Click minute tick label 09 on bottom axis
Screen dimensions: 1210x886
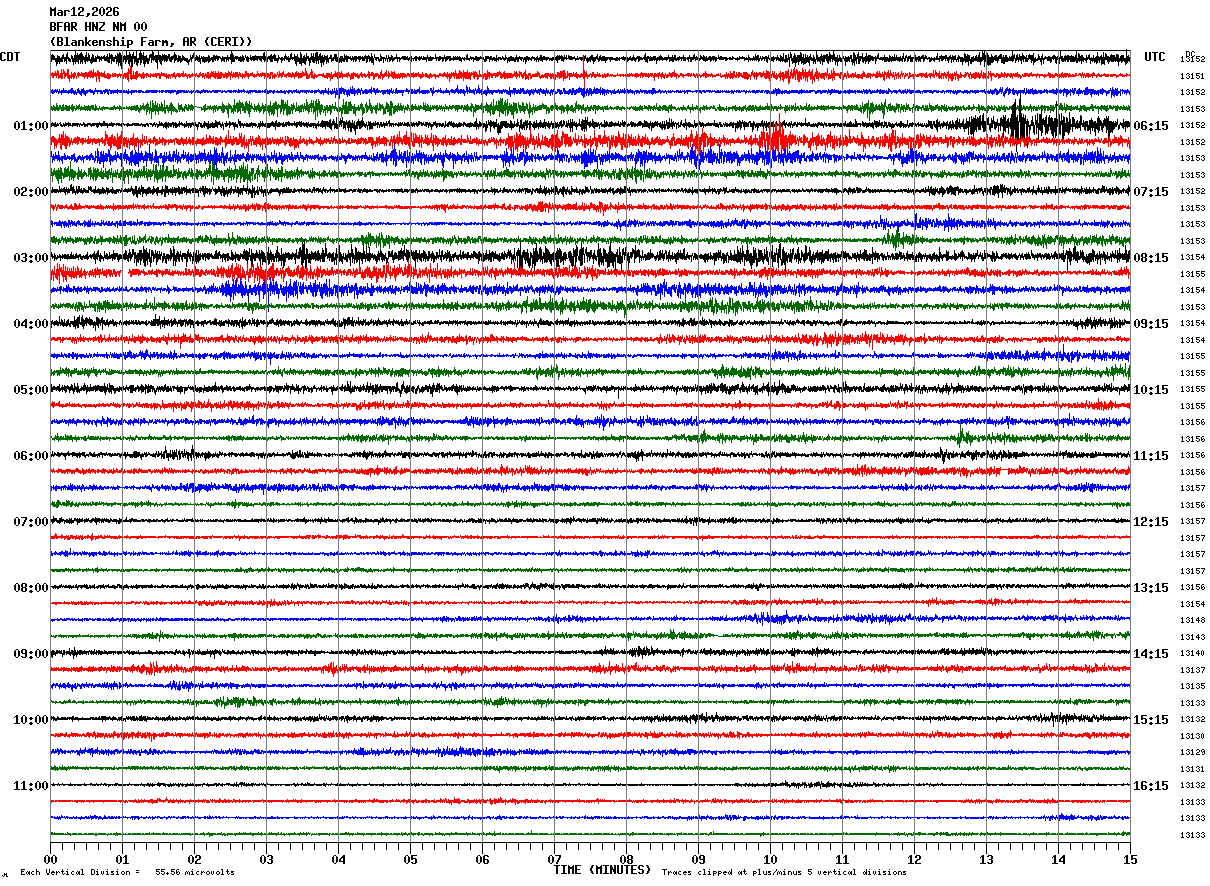[x=698, y=860]
